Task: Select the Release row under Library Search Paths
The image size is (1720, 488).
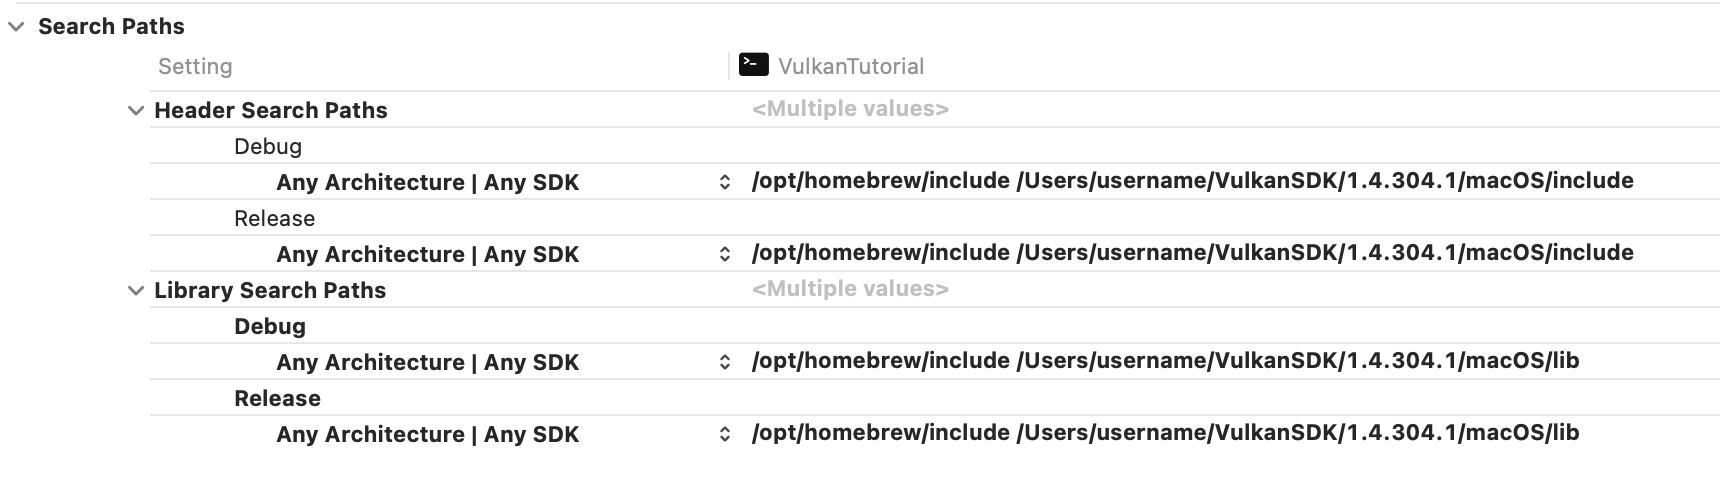Action: pyautogui.click(x=277, y=399)
